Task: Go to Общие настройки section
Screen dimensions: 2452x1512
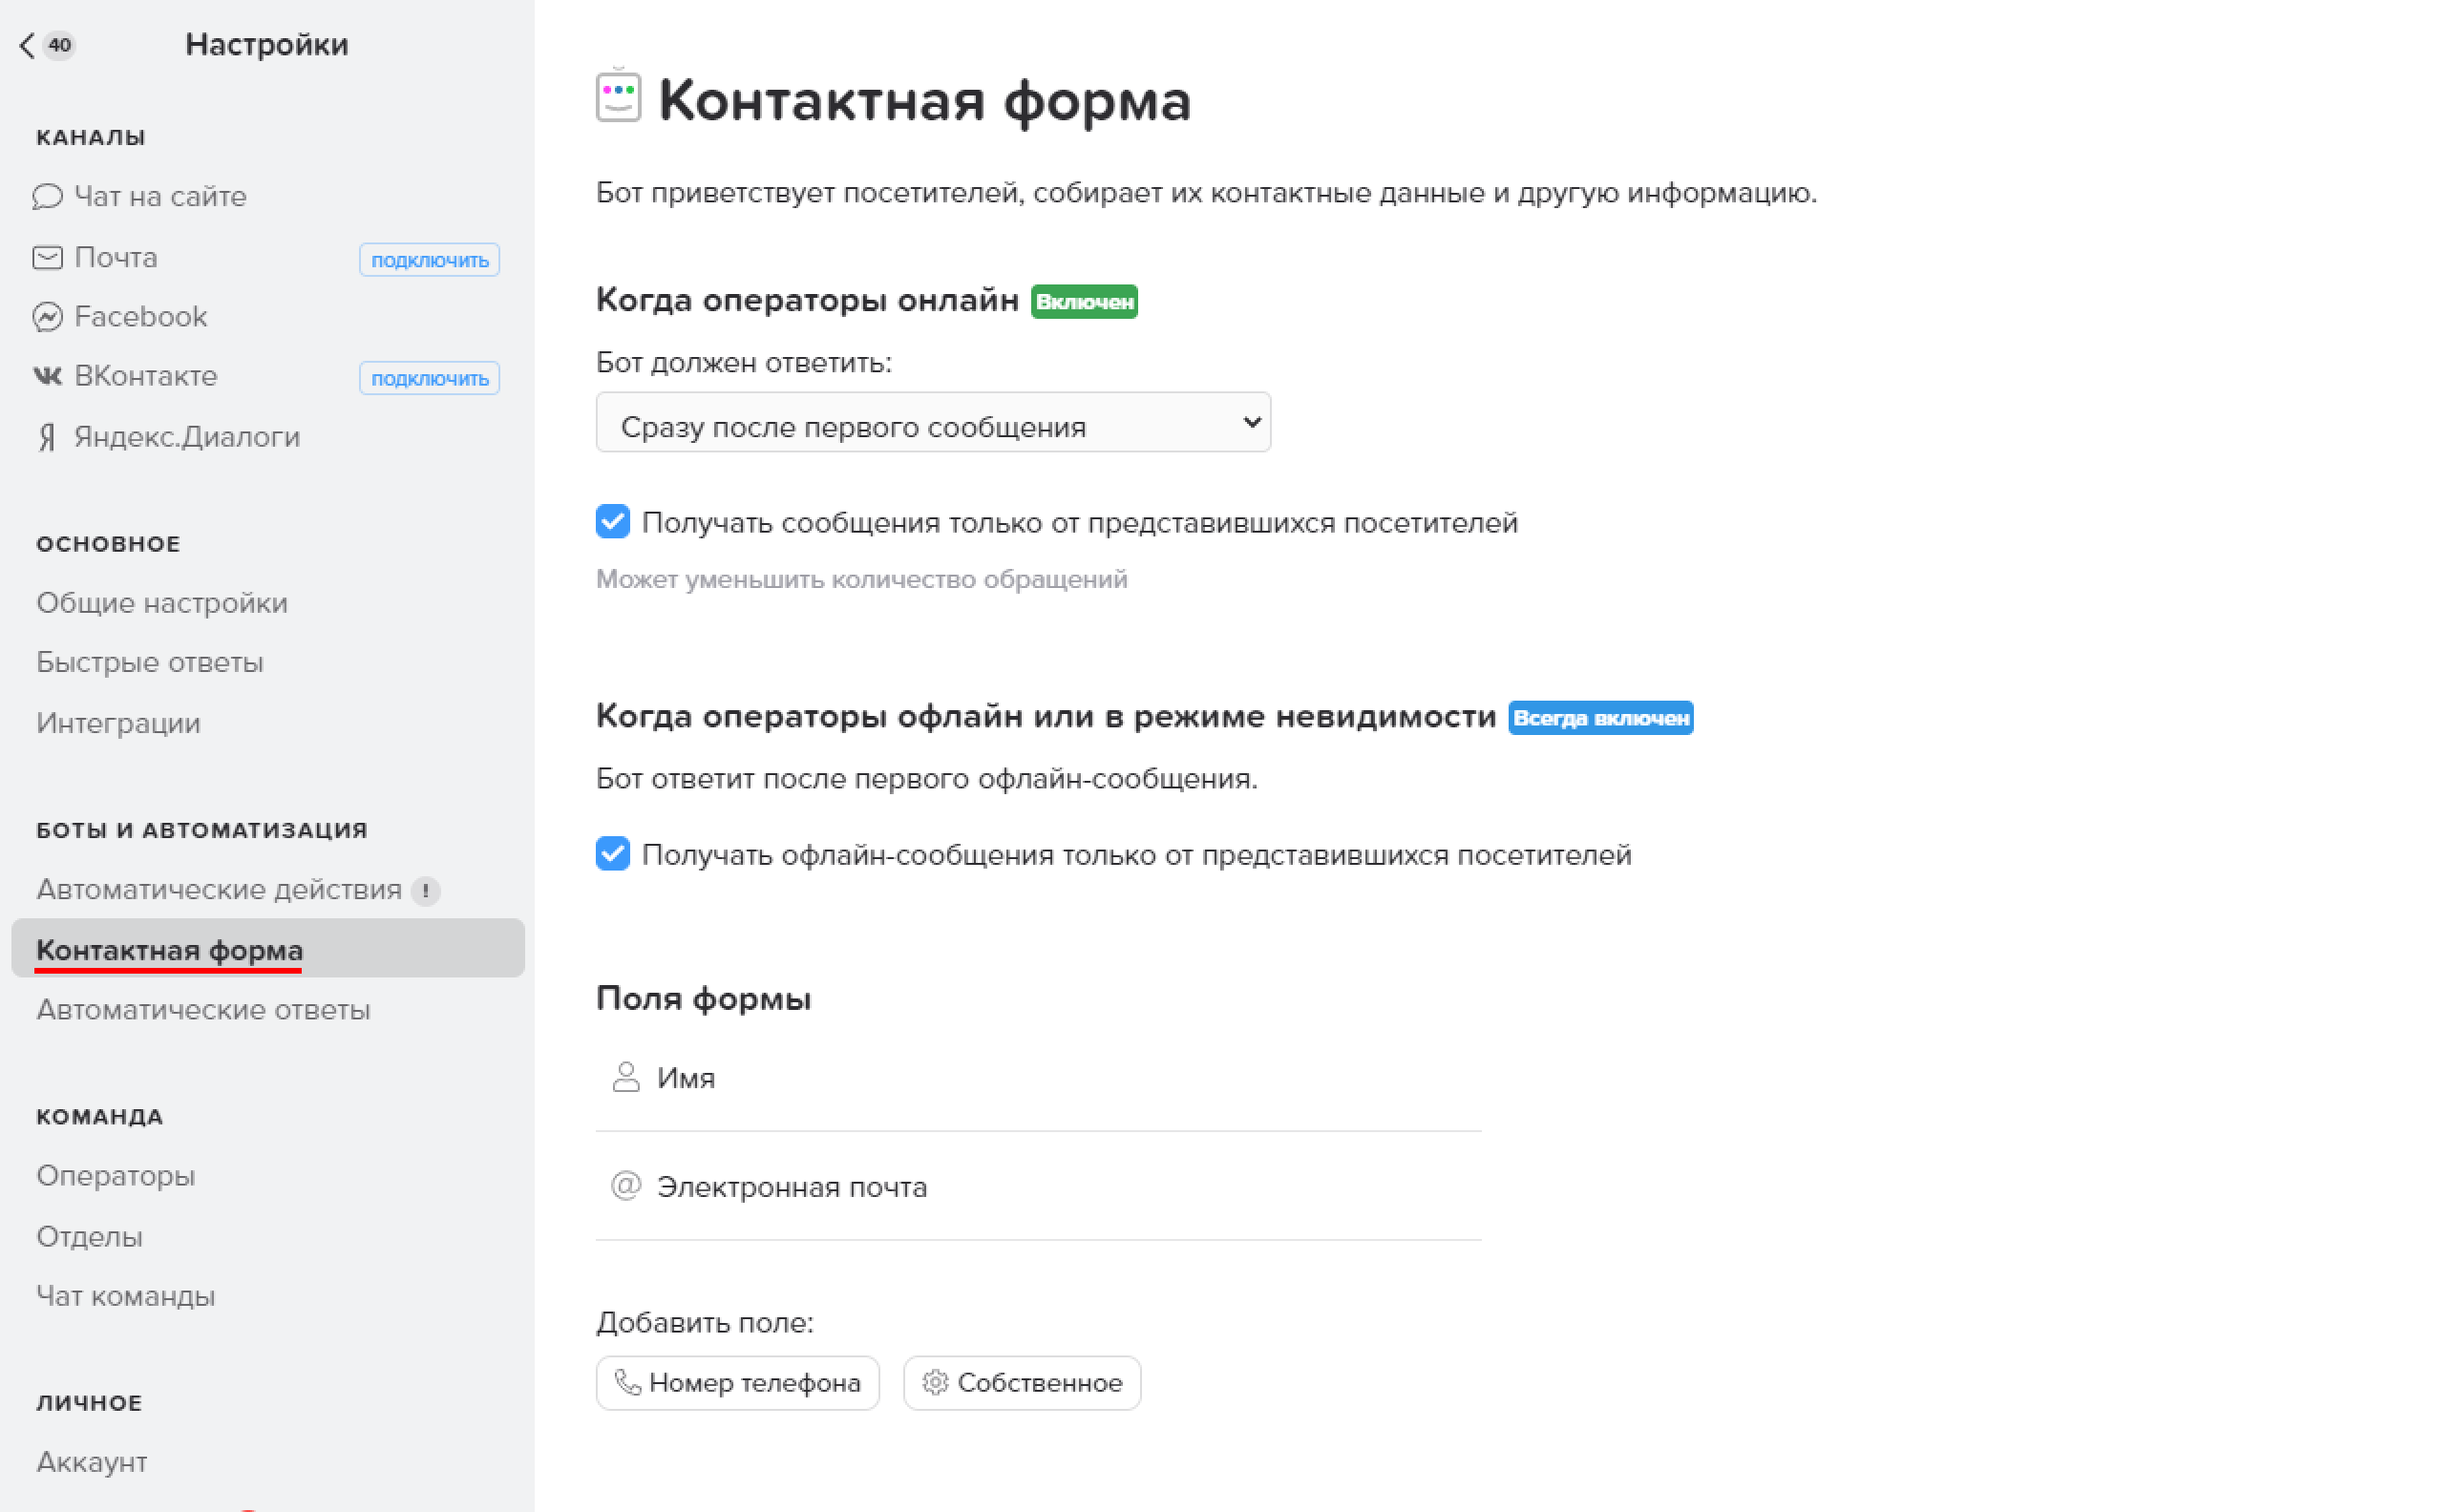Action: [162, 603]
